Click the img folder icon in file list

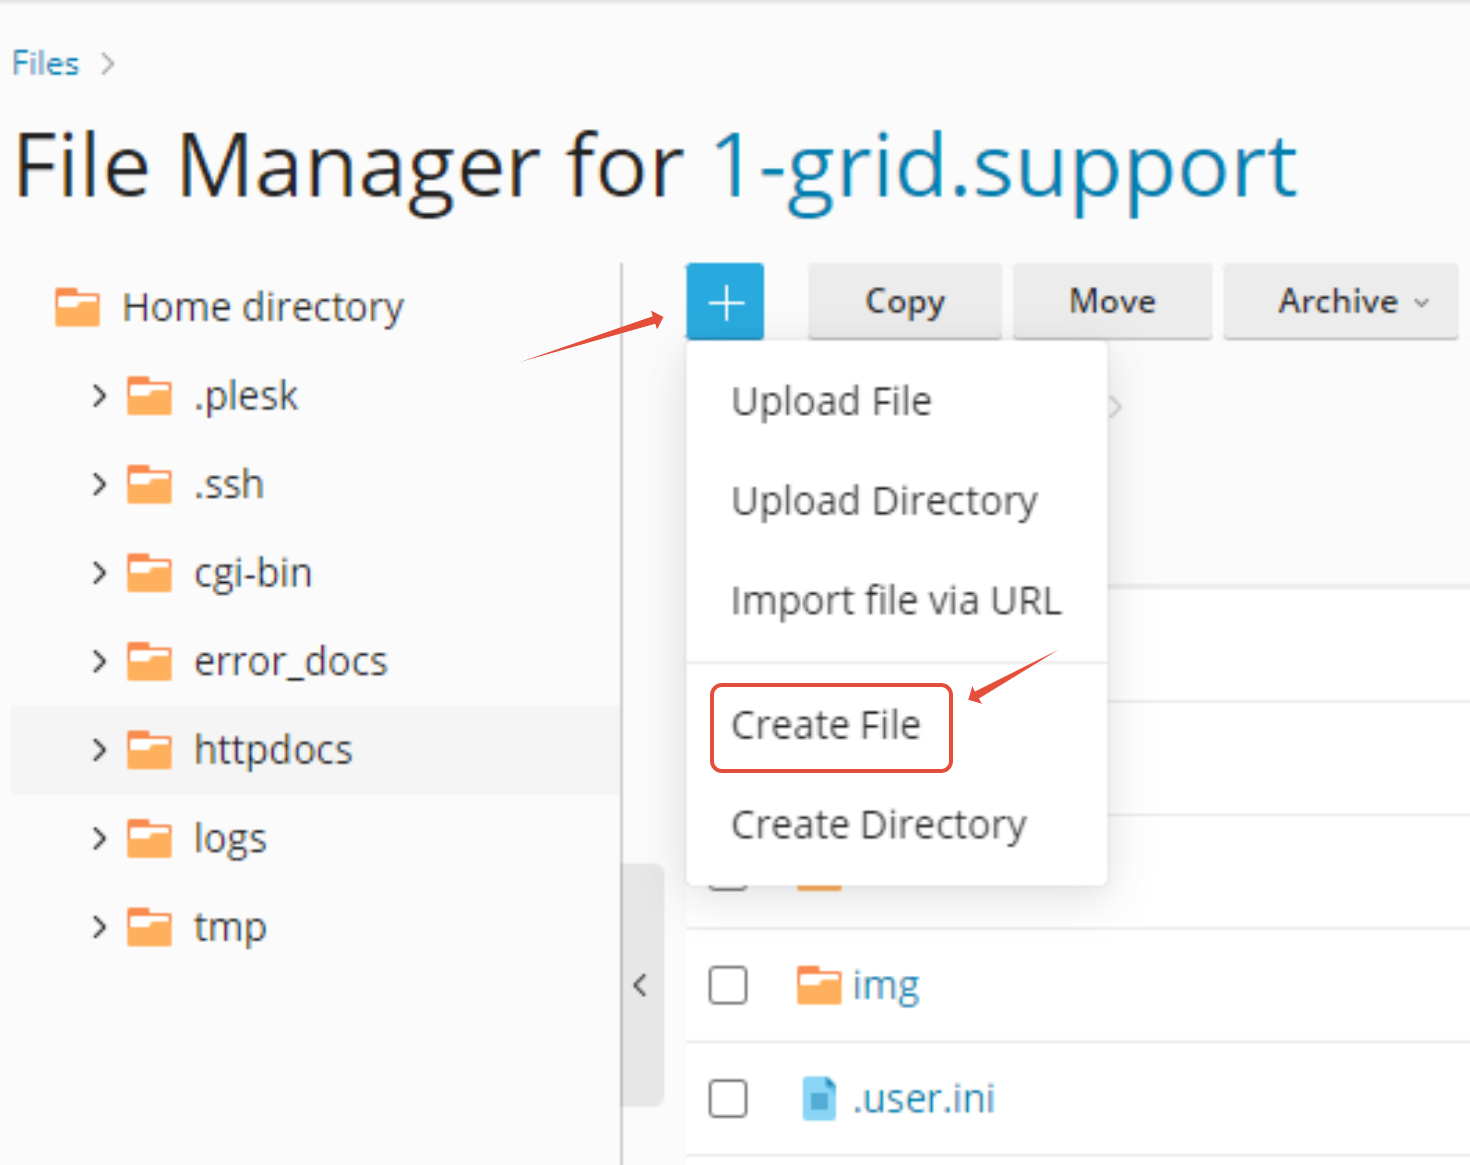(819, 985)
